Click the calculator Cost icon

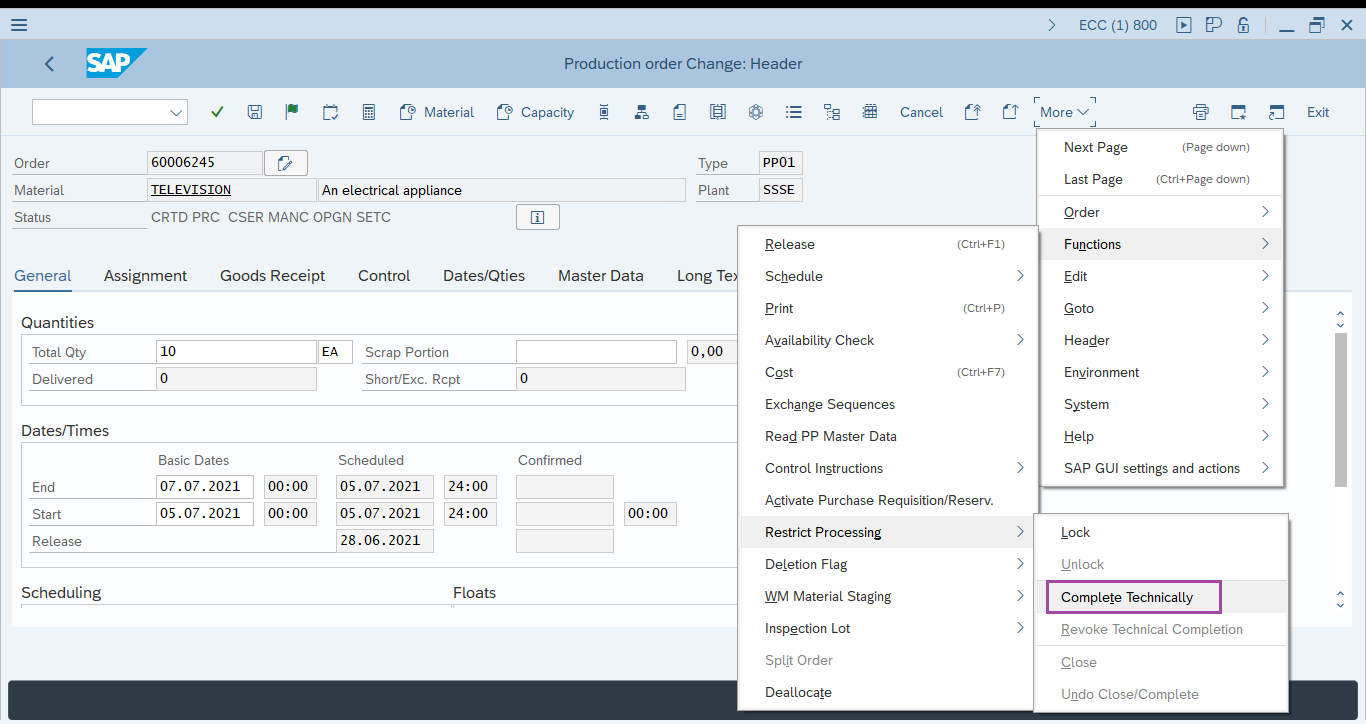369,112
